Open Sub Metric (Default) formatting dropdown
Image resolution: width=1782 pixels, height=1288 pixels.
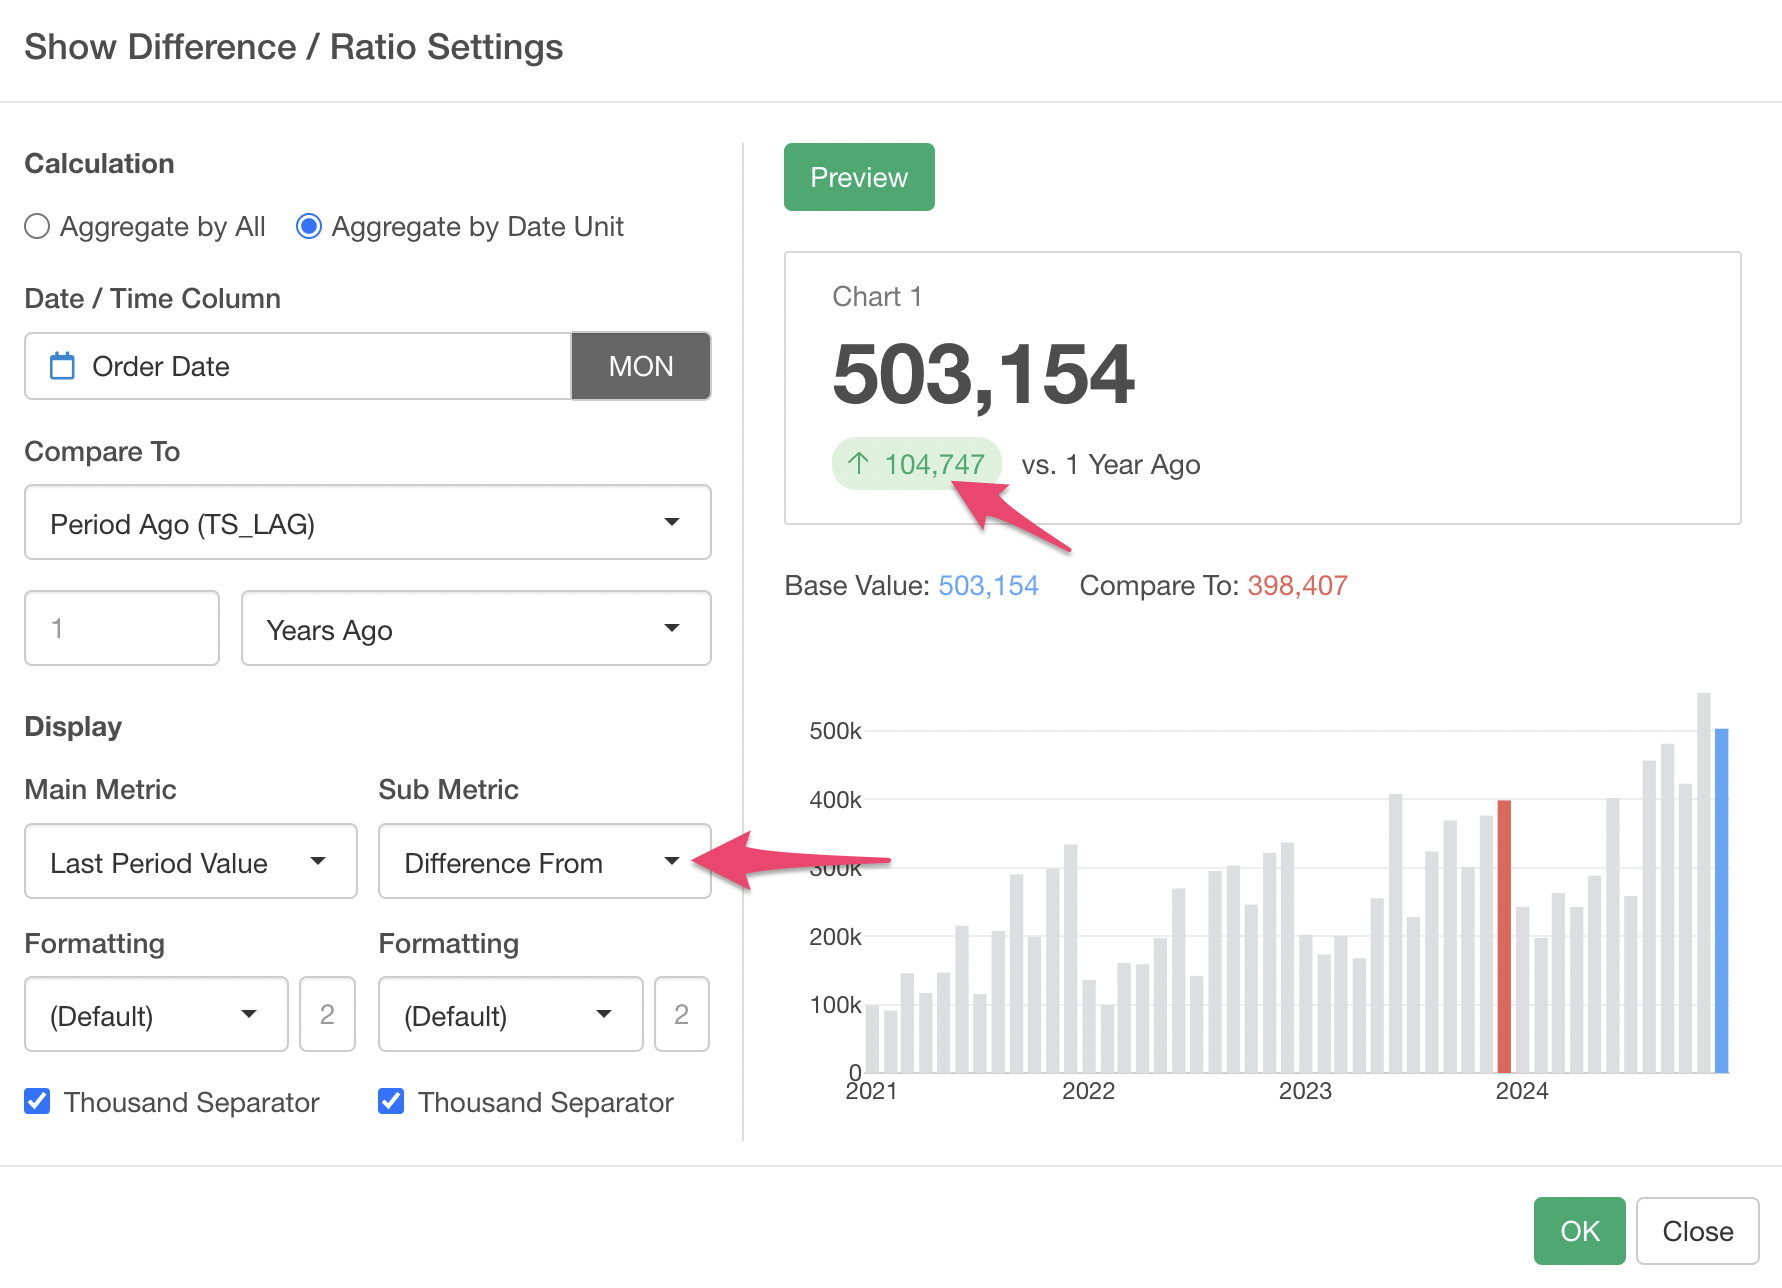click(510, 1015)
